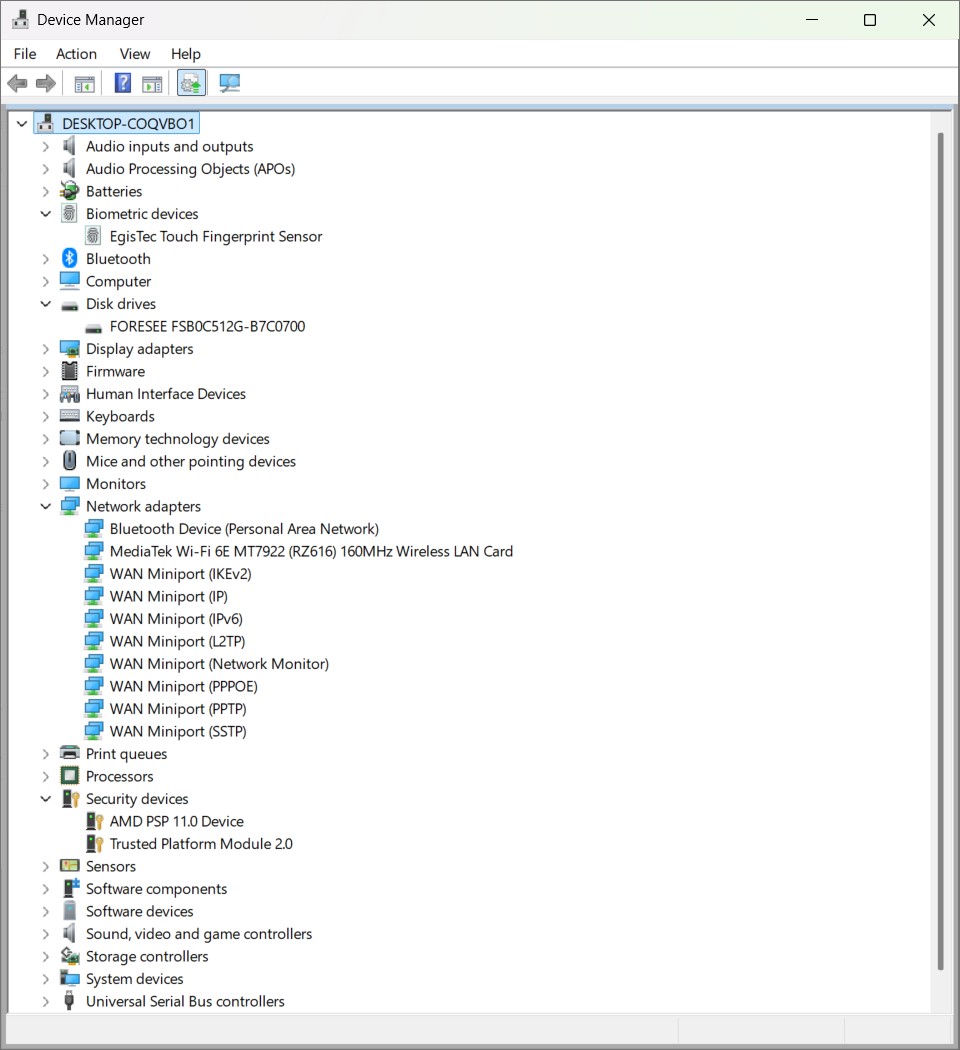Click the vertical scrollbar in device tree
Viewport: 960px width, 1050px height.
pyautogui.click(x=939, y=550)
